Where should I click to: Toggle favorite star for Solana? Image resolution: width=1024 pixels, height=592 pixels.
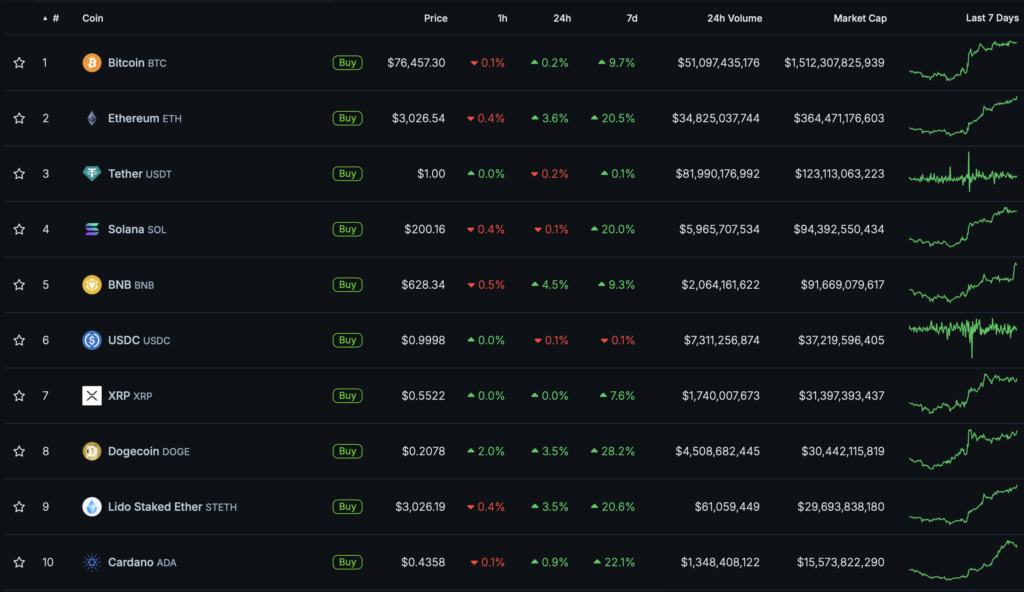point(19,229)
